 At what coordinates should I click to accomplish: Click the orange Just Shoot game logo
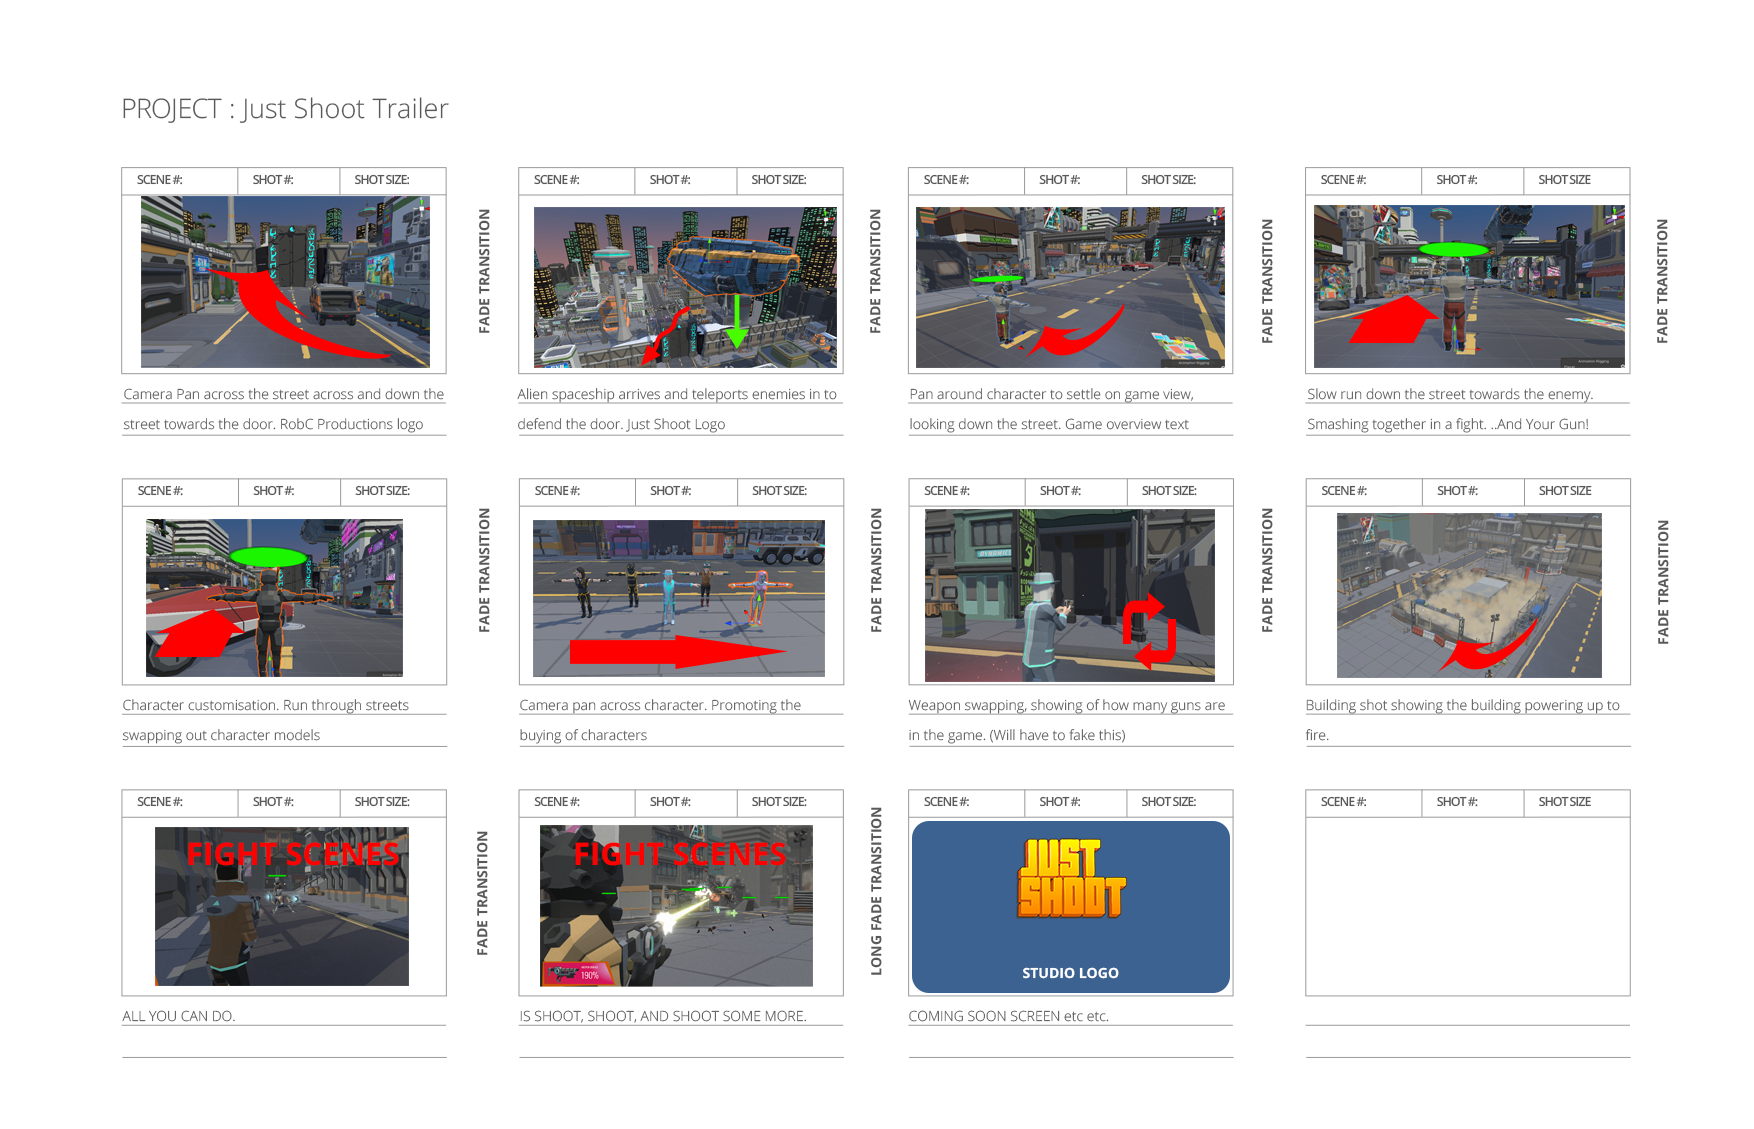coord(1070,879)
